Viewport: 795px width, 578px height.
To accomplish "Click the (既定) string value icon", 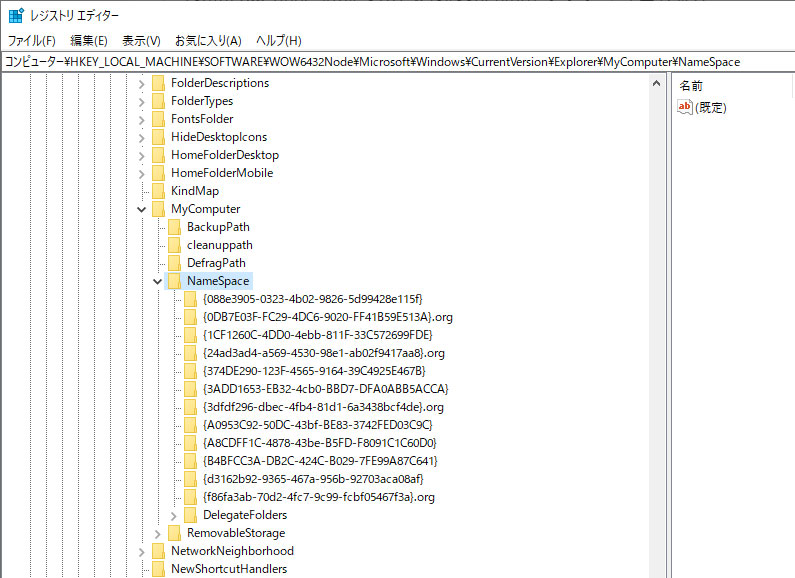I will pyautogui.click(x=684, y=107).
